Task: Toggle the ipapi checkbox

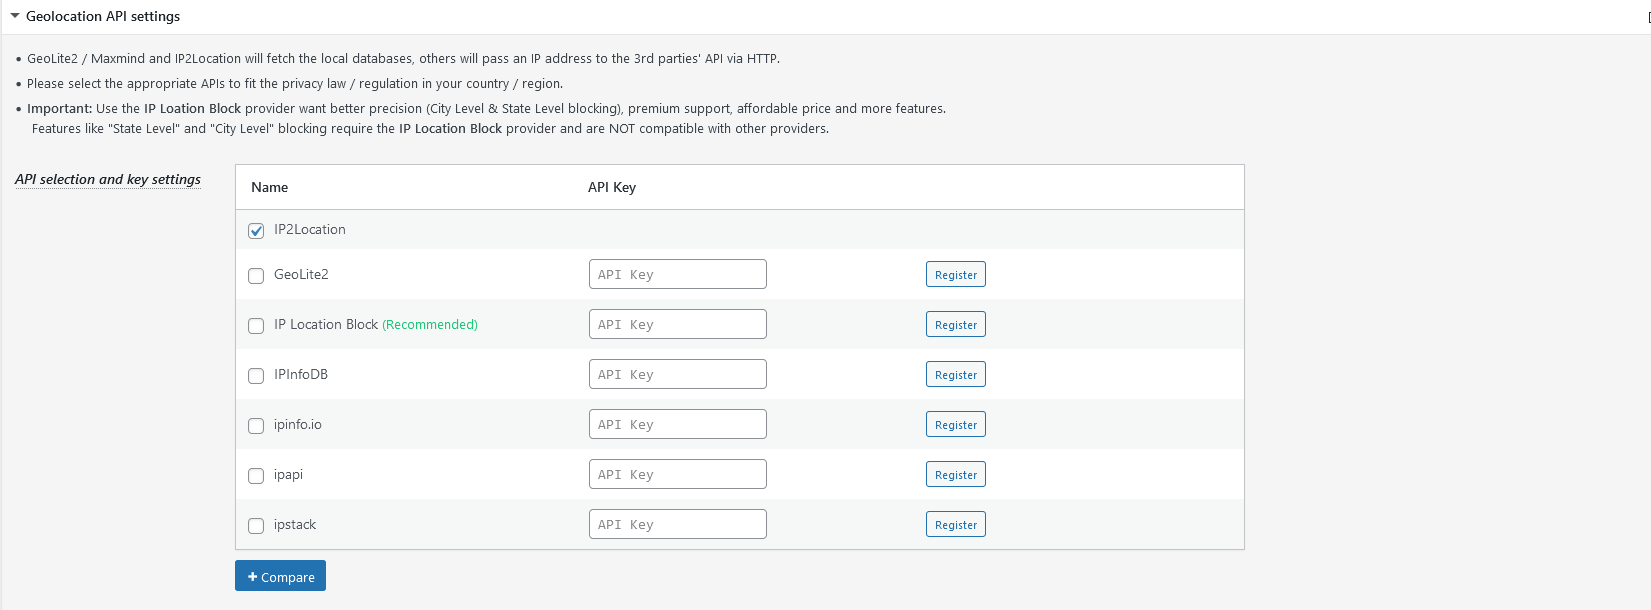Action: [256, 475]
